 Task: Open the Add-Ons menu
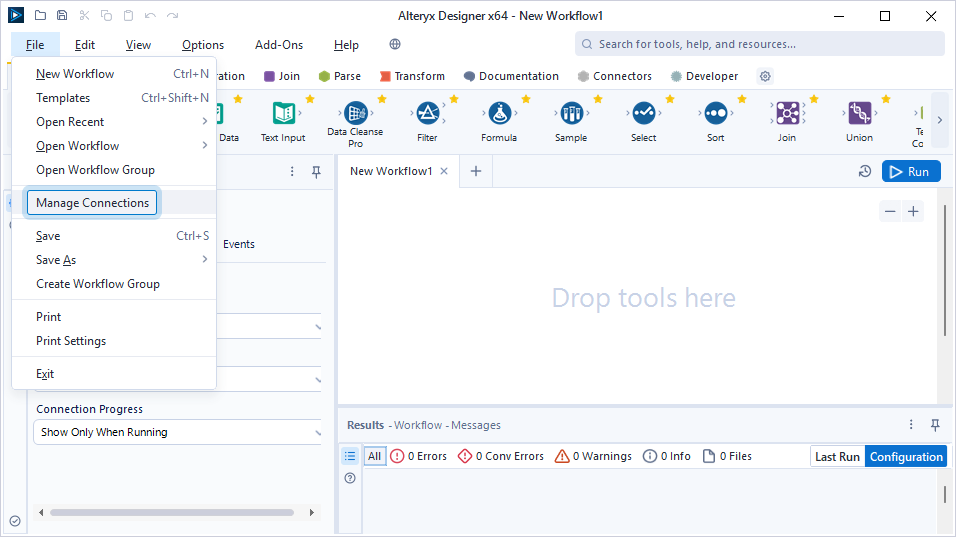pyautogui.click(x=279, y=45)
